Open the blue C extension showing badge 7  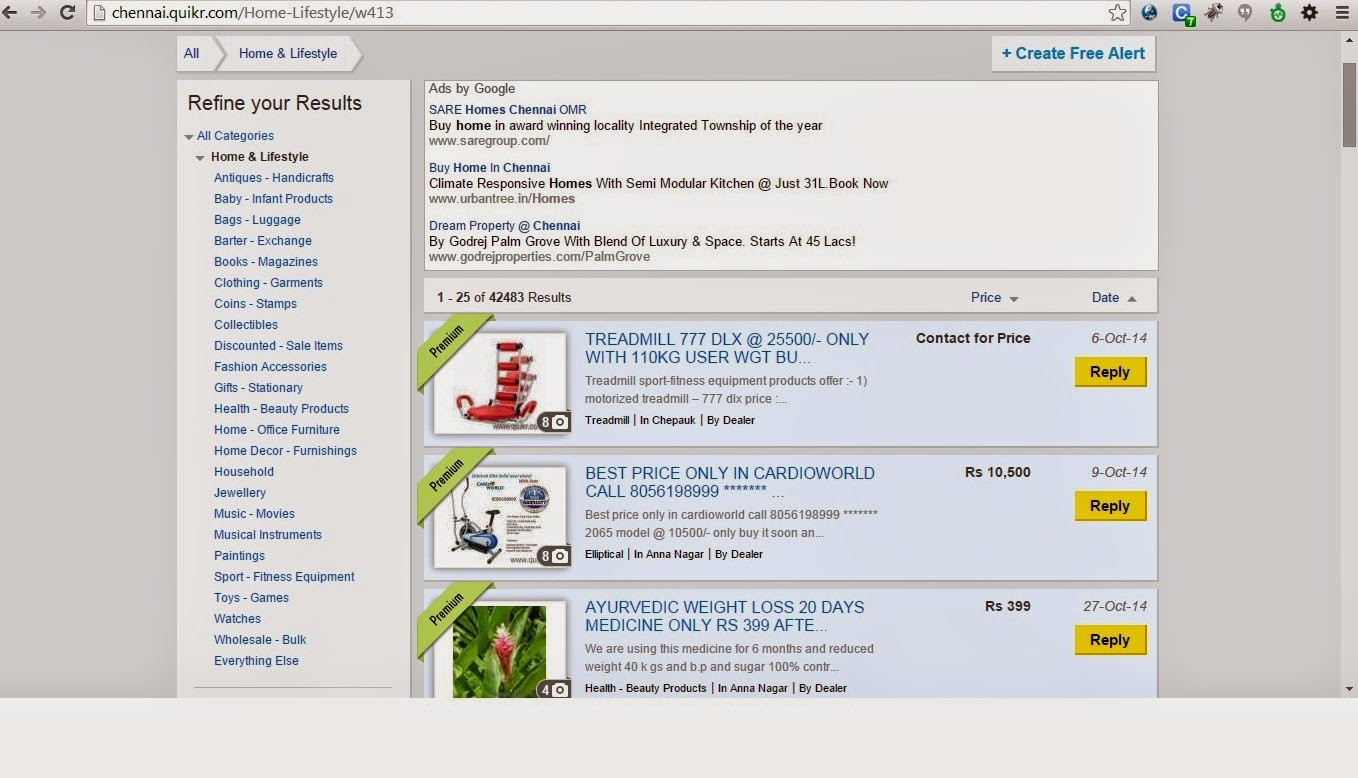1182,13
